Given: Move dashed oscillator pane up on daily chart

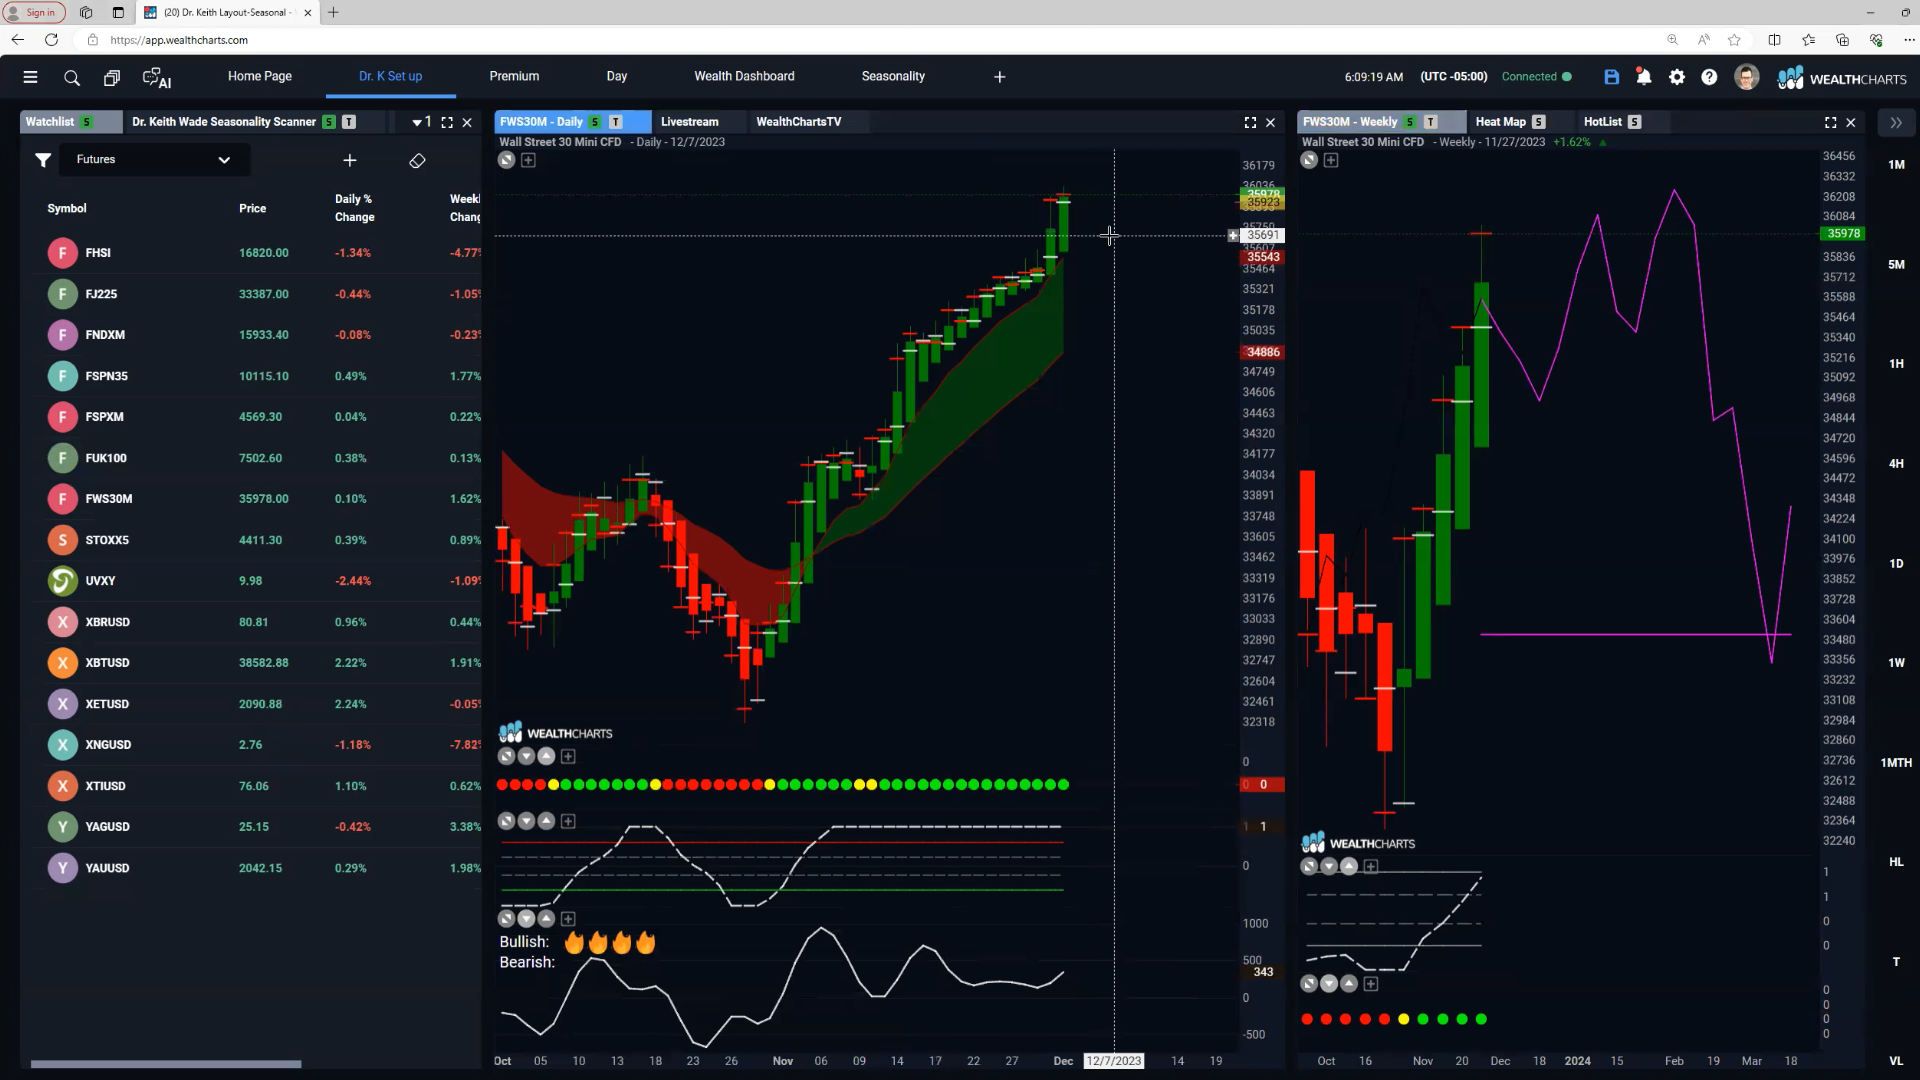Looking at the screenshot, I should click(x=546, y=821).
